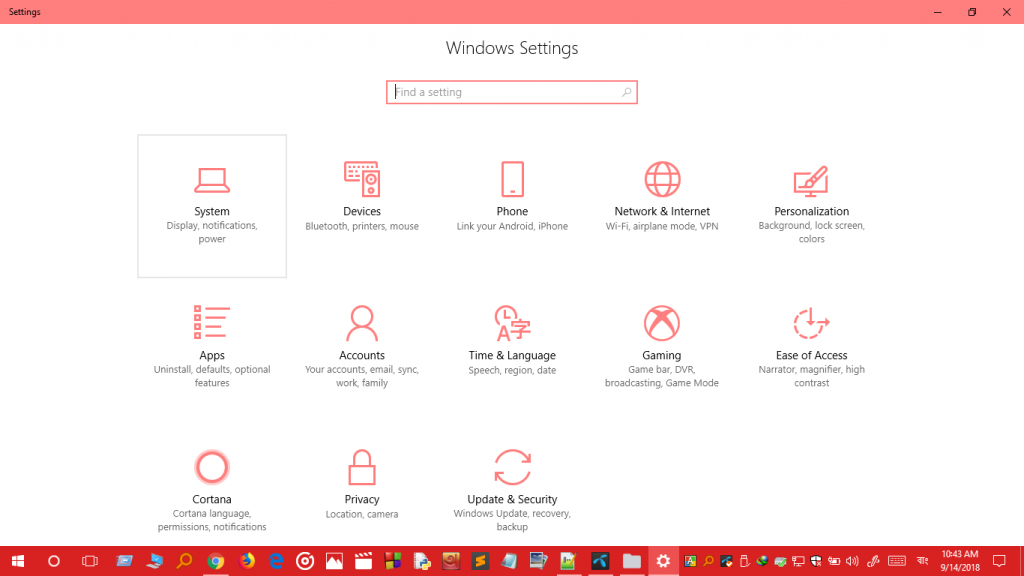The height and width of the screenshot is (576, 1024).
Task: Click the active Settings gear in the taskbar
Action: (663, 561)
